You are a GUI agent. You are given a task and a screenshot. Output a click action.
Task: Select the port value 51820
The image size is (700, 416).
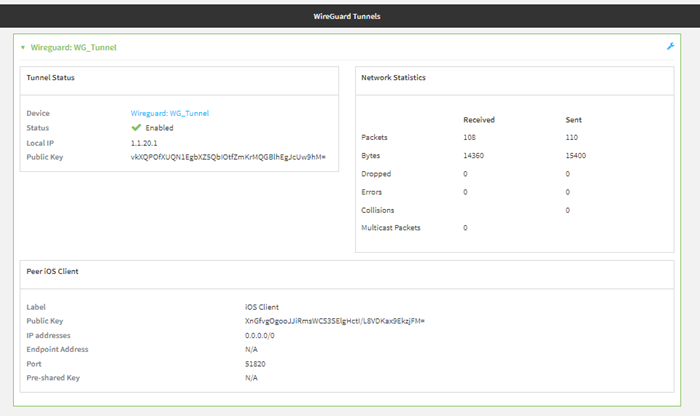point(255,364)
